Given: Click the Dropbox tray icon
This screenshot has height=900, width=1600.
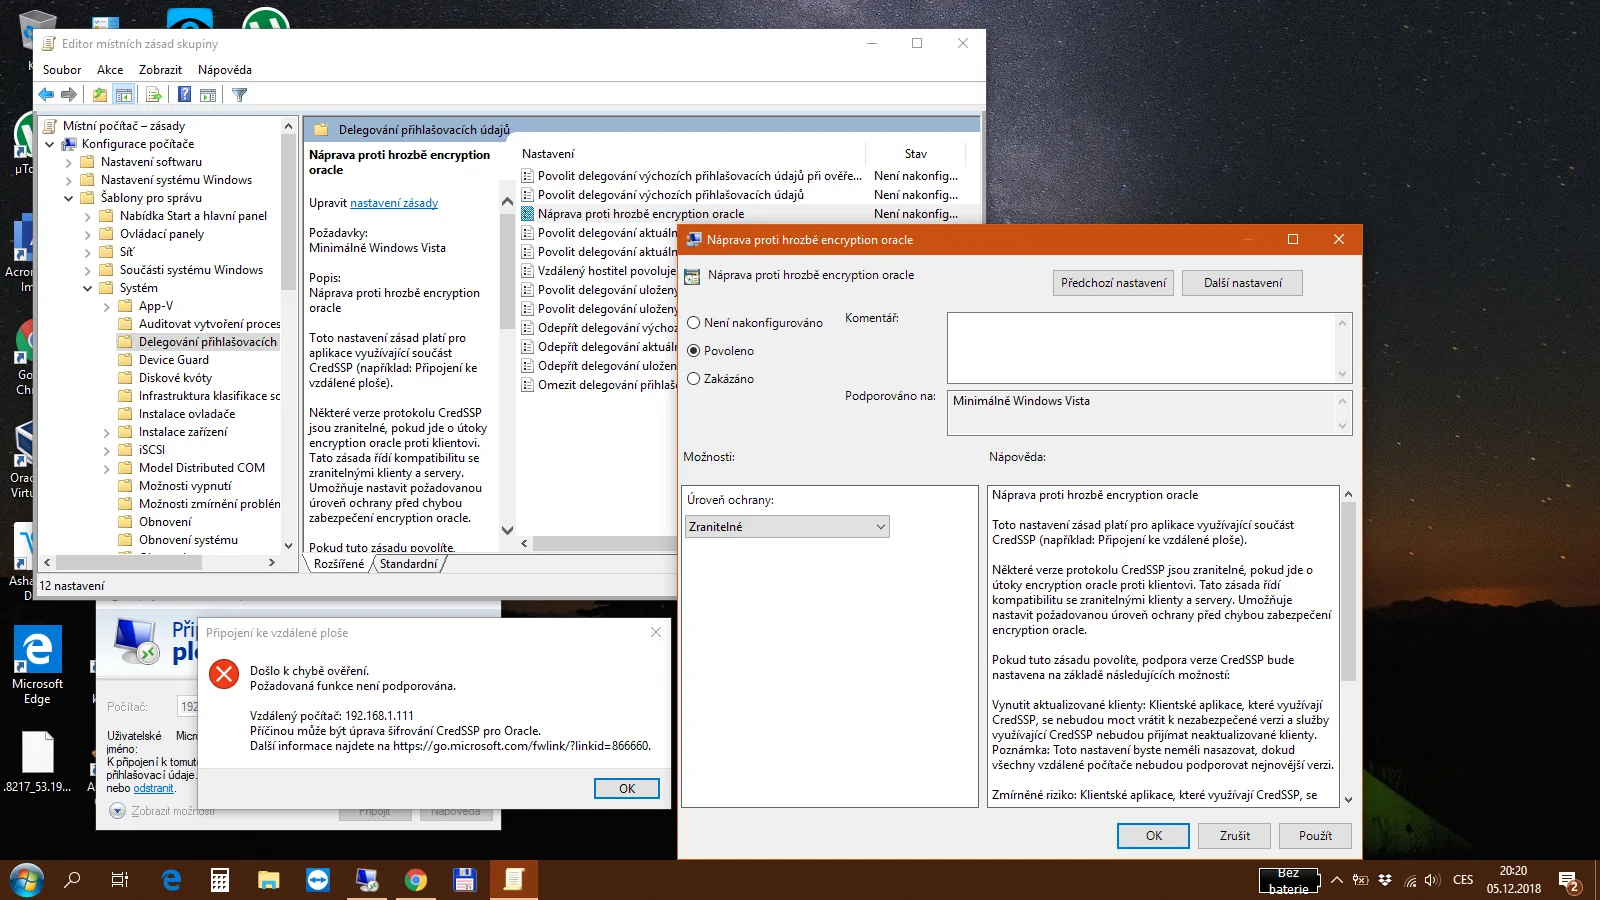Looking at the screenshot, I should [1385, 880].
